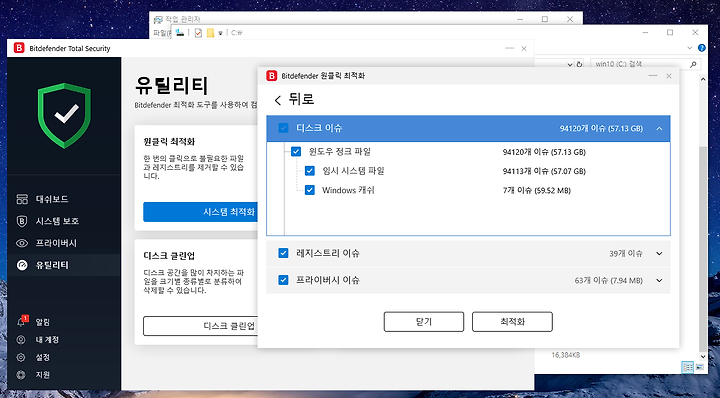Image resolution: width=720 pixels, height=398 pixels.
Task: Click the Explorer scrollbar up arrow
Action: click(703, 79)
